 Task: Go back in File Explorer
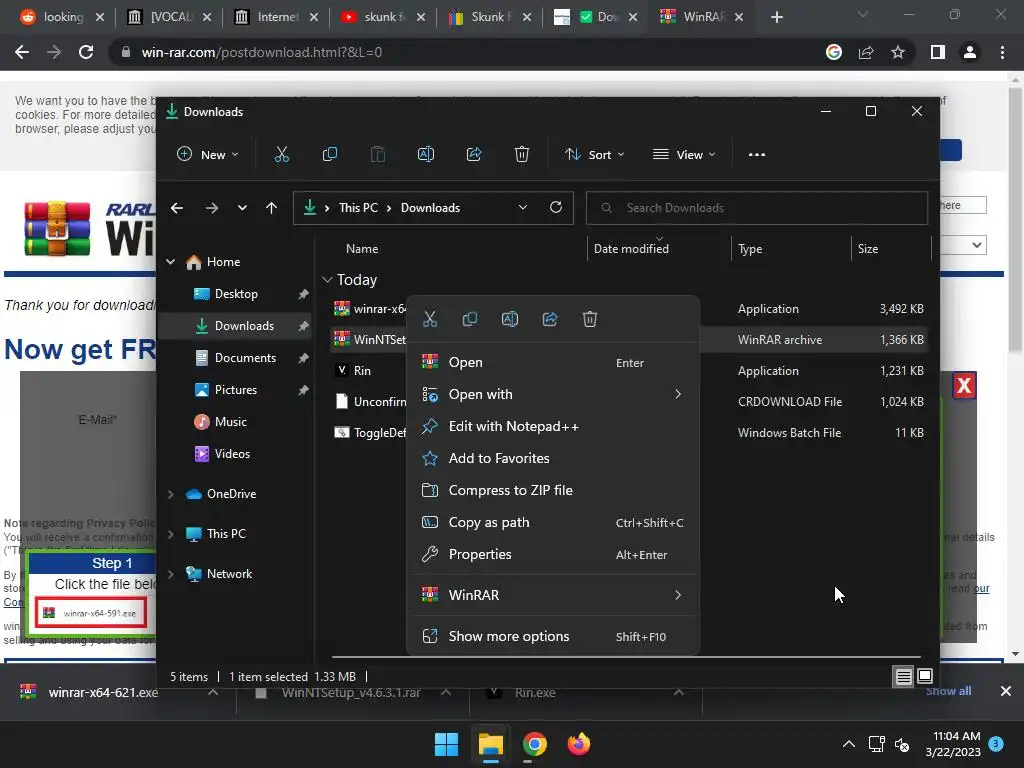(177, 208)
